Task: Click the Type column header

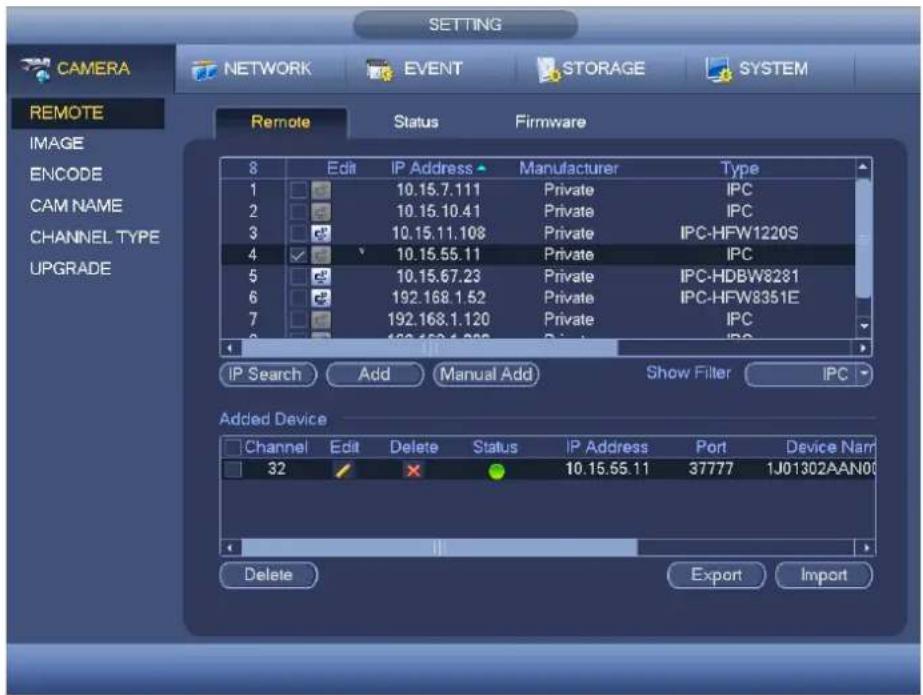Action: (x=740, y=169)
